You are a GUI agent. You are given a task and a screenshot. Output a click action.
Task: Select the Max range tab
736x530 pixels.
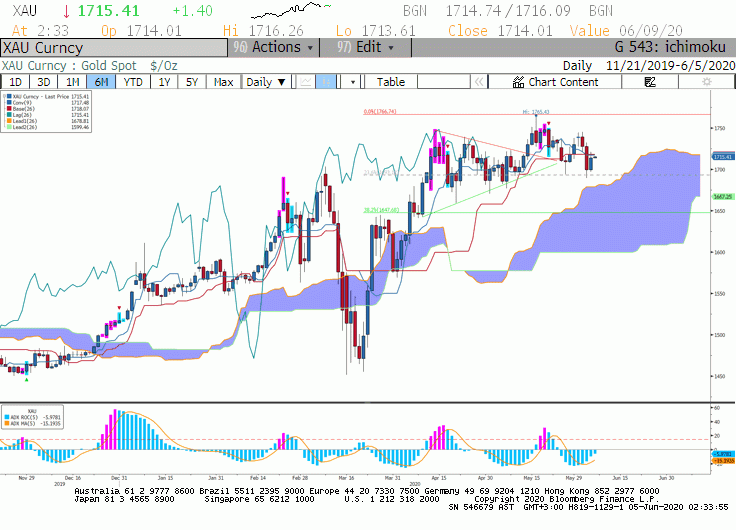[223, 82]
